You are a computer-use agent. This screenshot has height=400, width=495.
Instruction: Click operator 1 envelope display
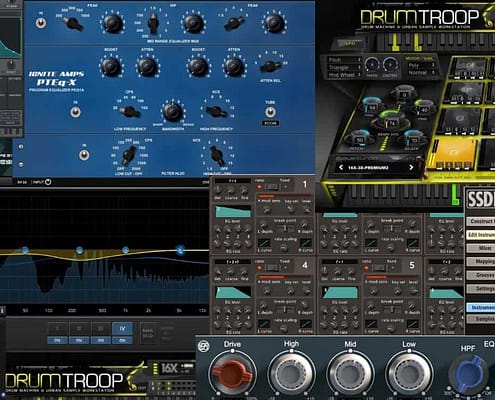233,212
